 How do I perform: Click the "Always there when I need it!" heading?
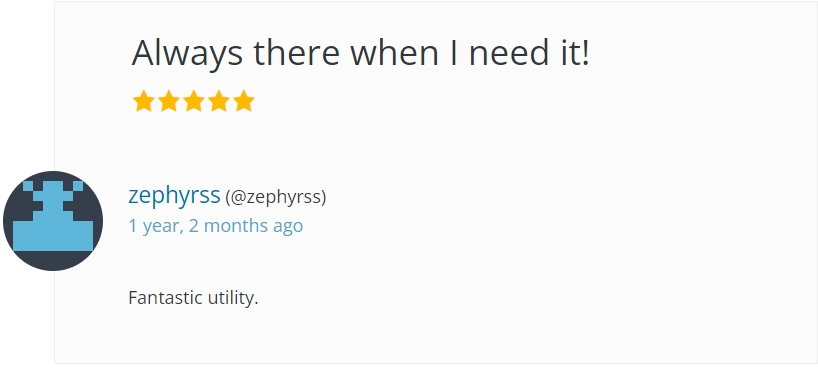click(360, 53)
